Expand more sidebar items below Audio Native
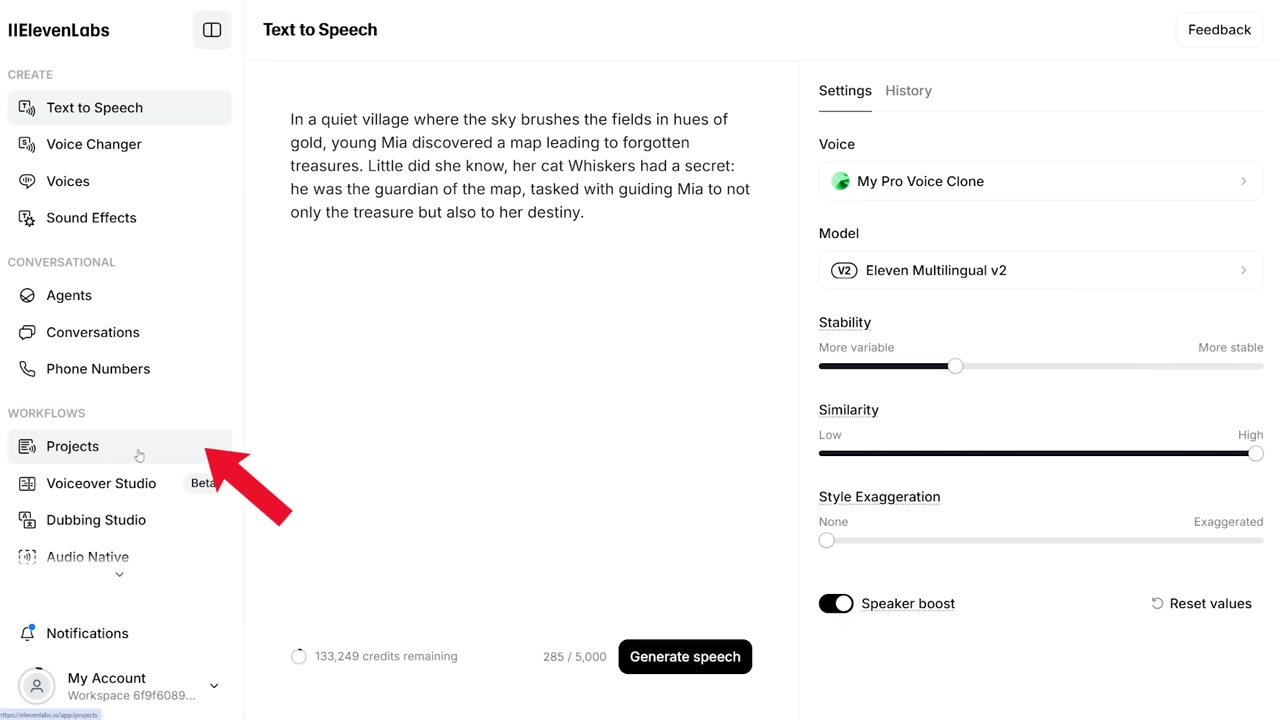1280x720 pixels. click(x=119, y=575)
